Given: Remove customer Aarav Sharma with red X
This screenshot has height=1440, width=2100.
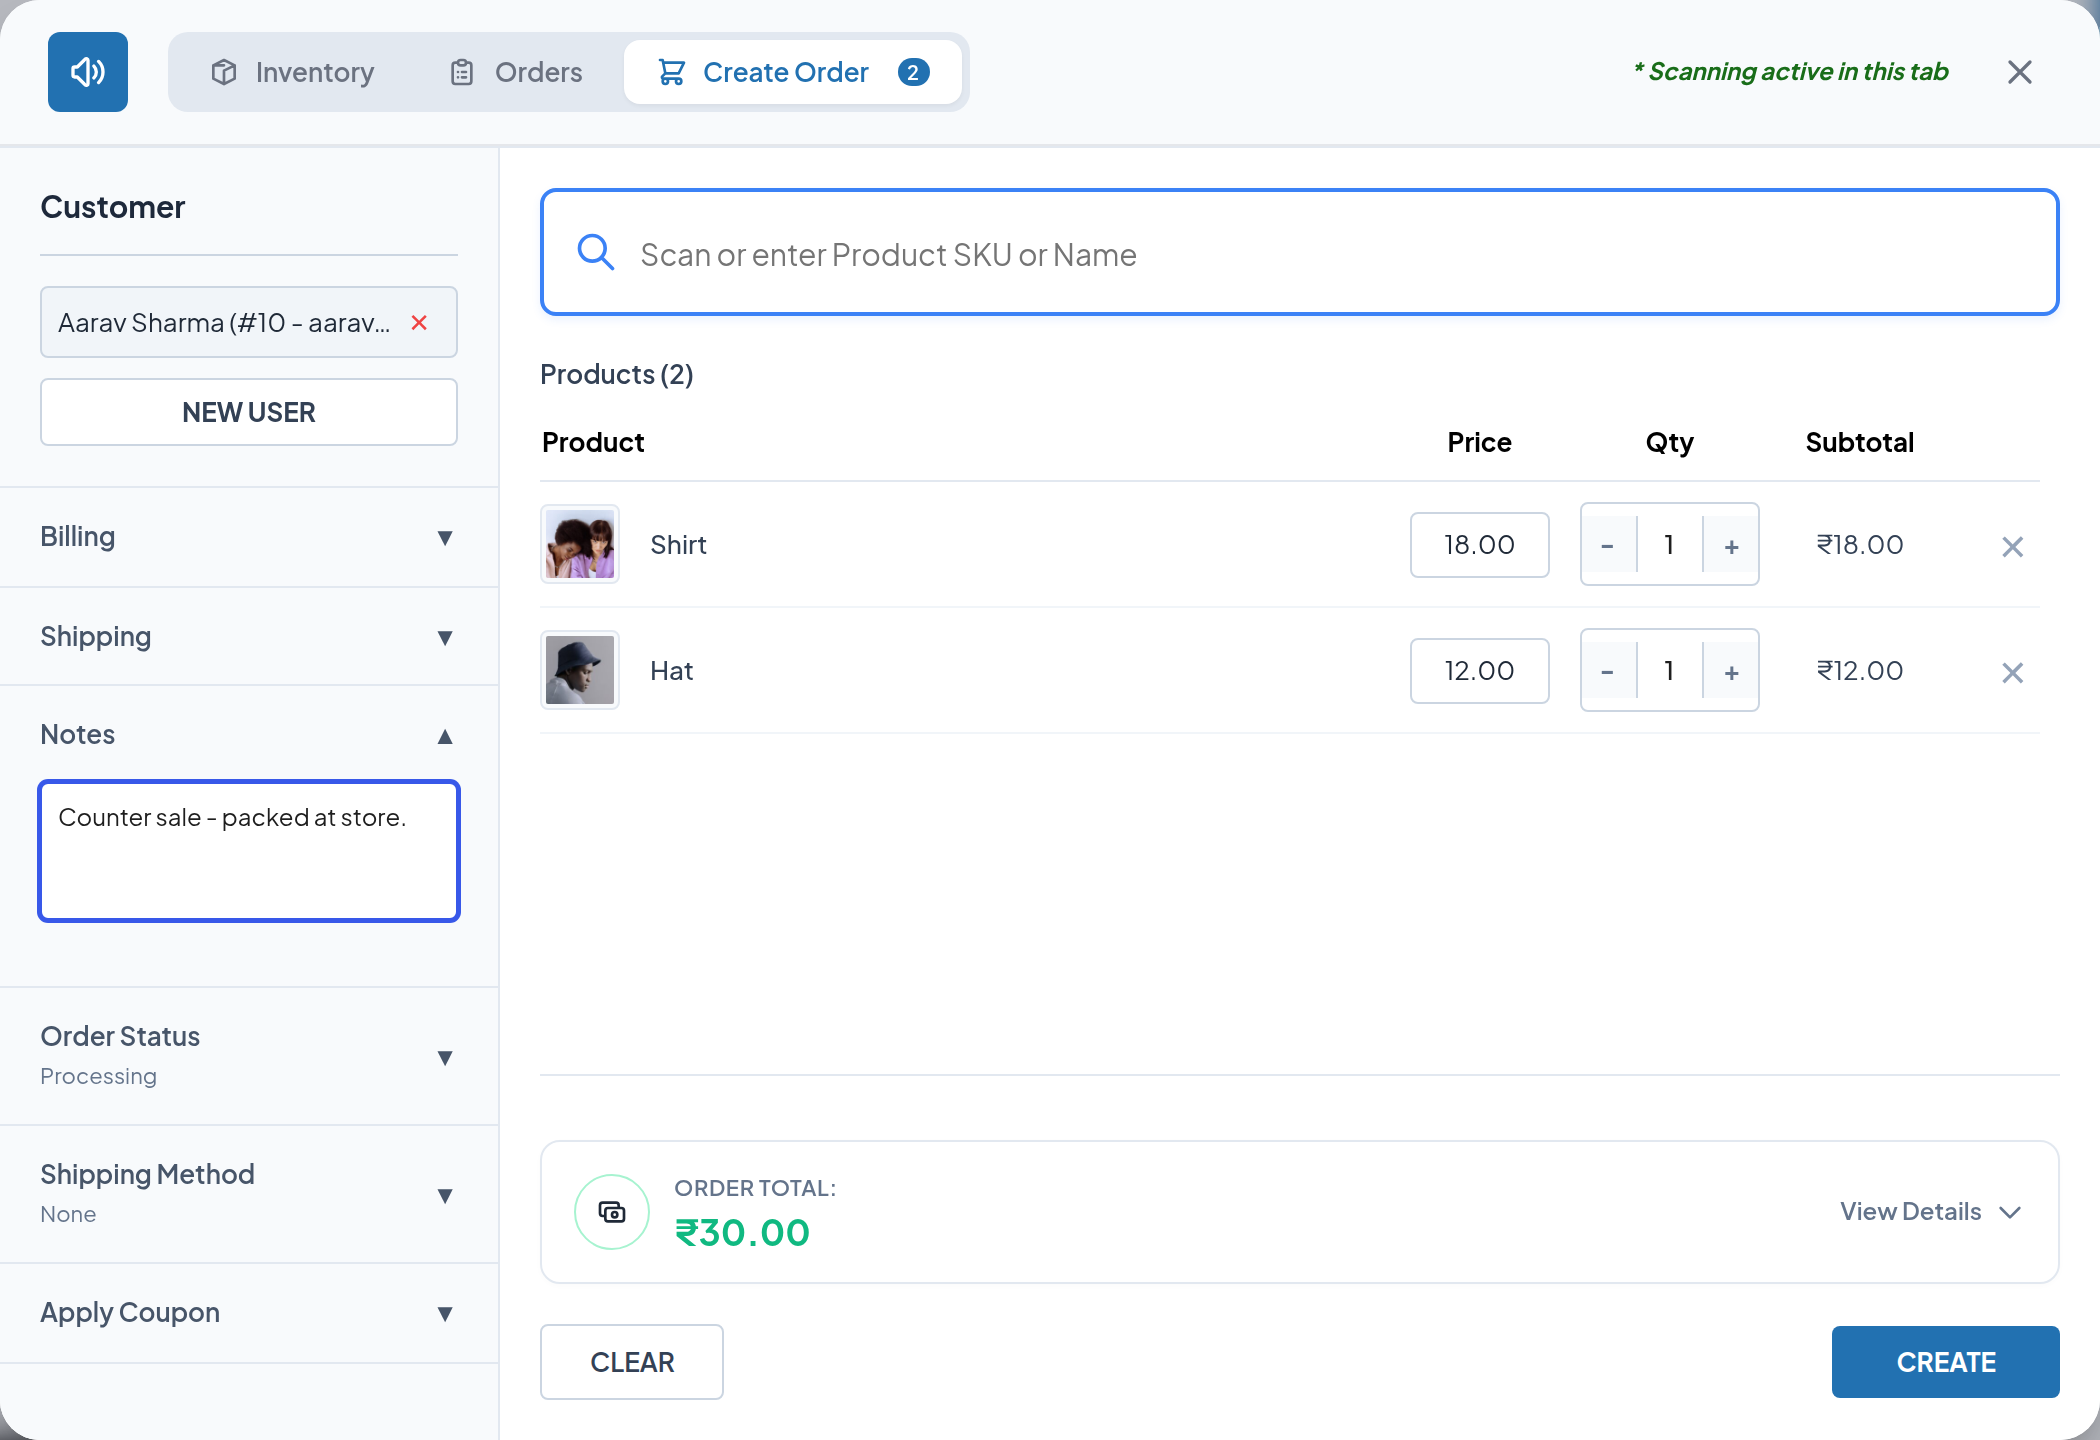Looking at the screenshot, I should tap(419, 322).
